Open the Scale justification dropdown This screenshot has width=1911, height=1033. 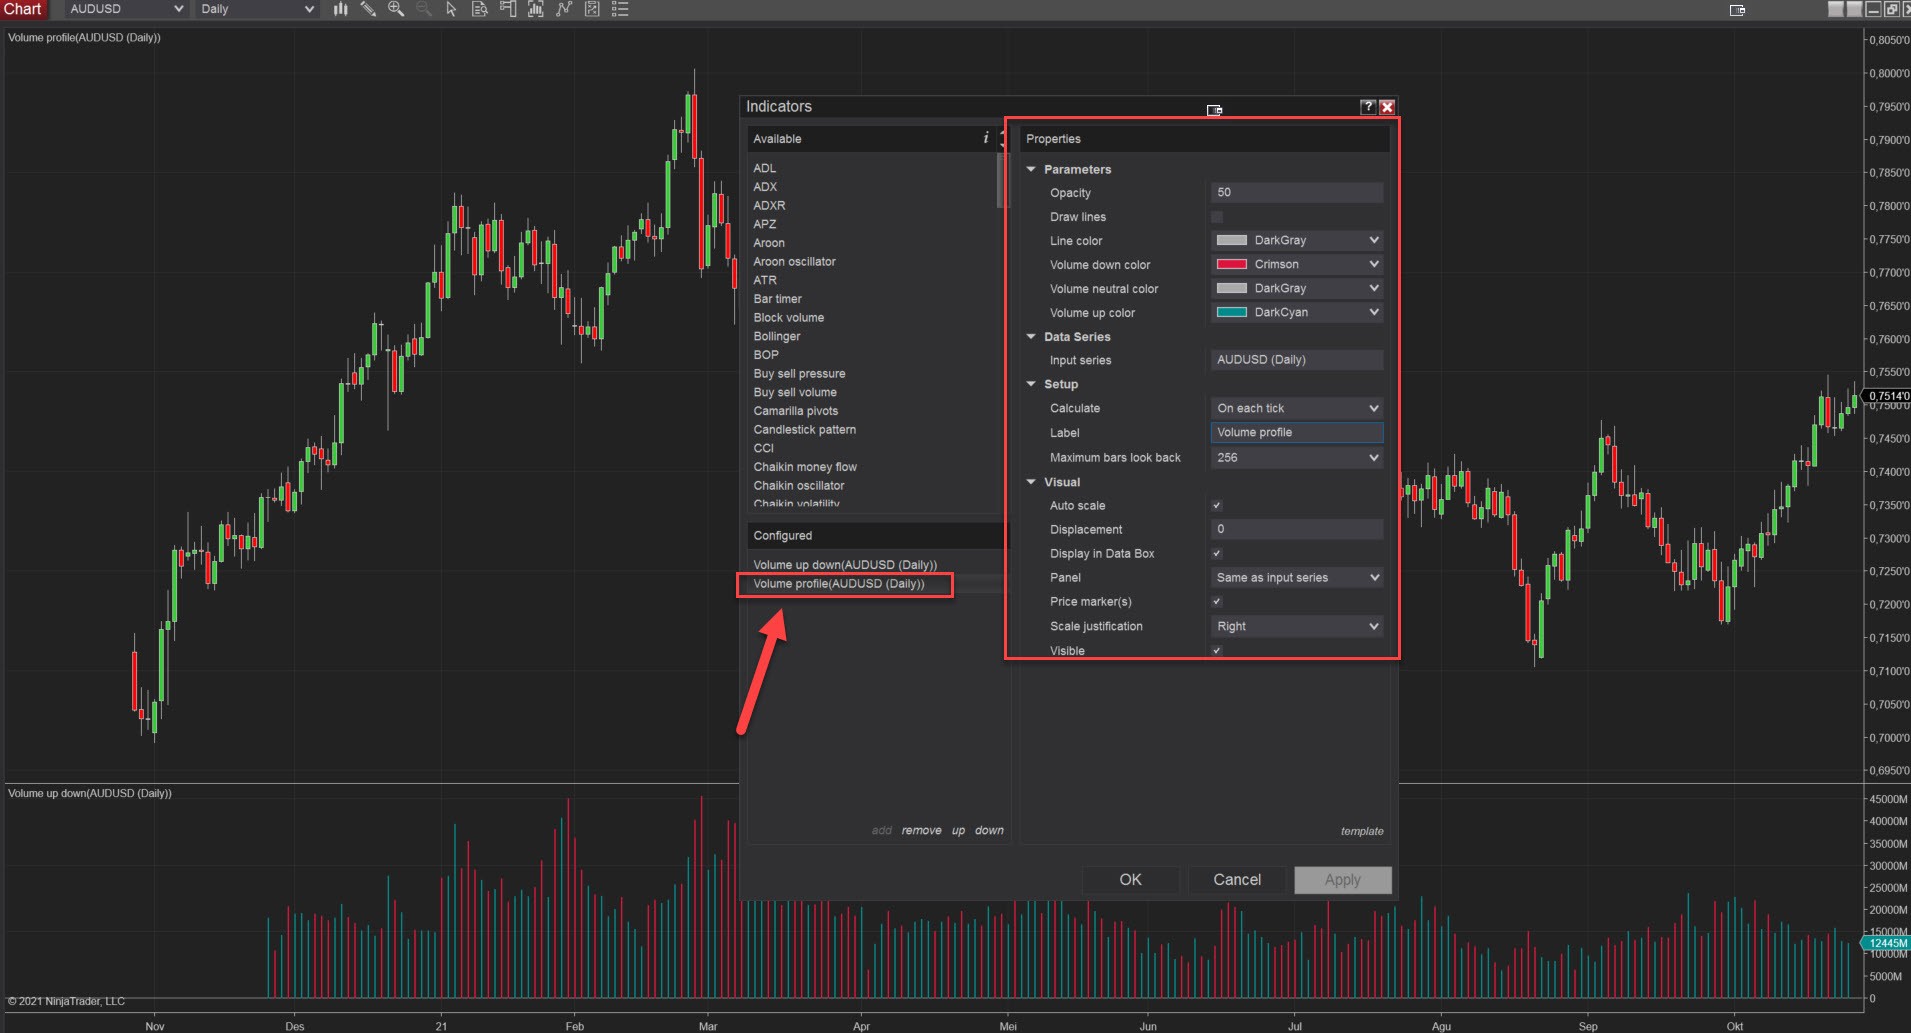tap(1297, 627)
